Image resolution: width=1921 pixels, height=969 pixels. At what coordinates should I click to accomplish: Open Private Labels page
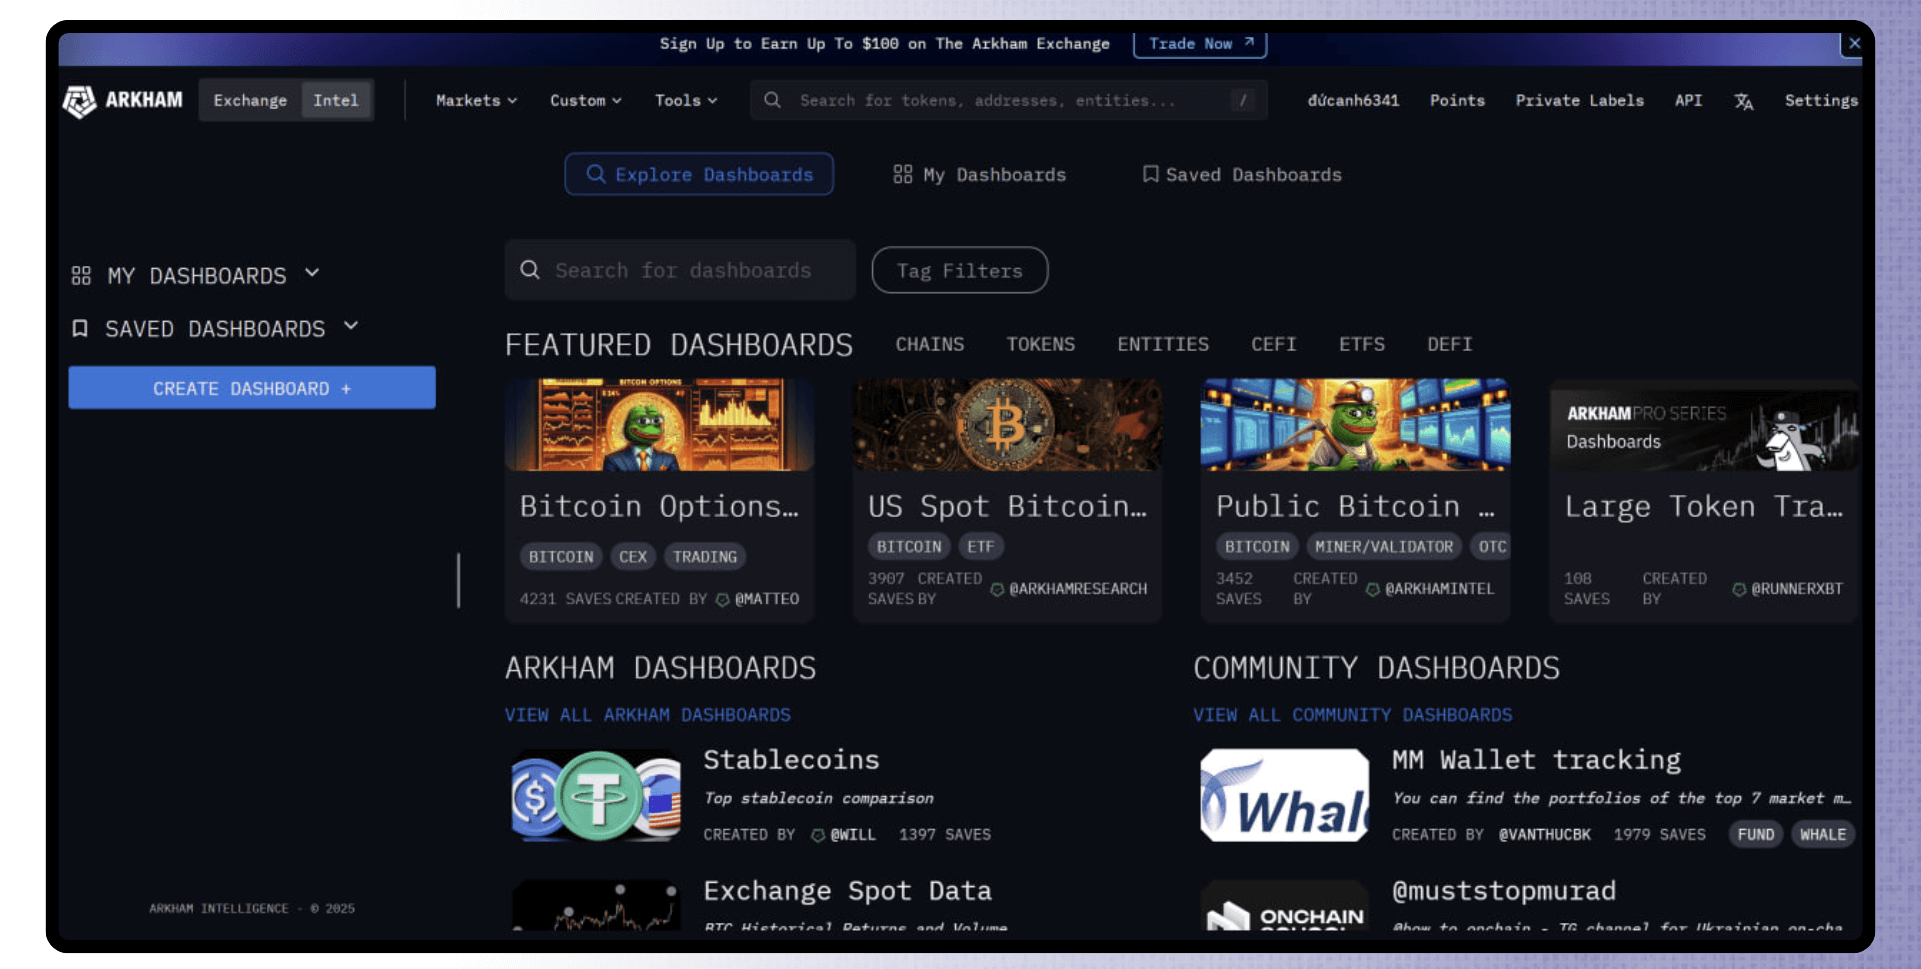pos(1580,100)
